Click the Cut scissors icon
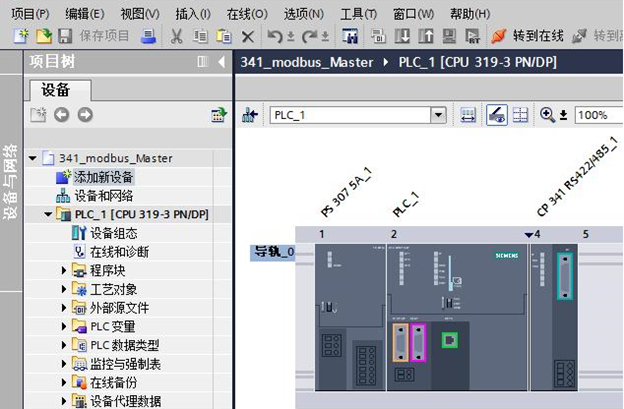 click(177, 36)
